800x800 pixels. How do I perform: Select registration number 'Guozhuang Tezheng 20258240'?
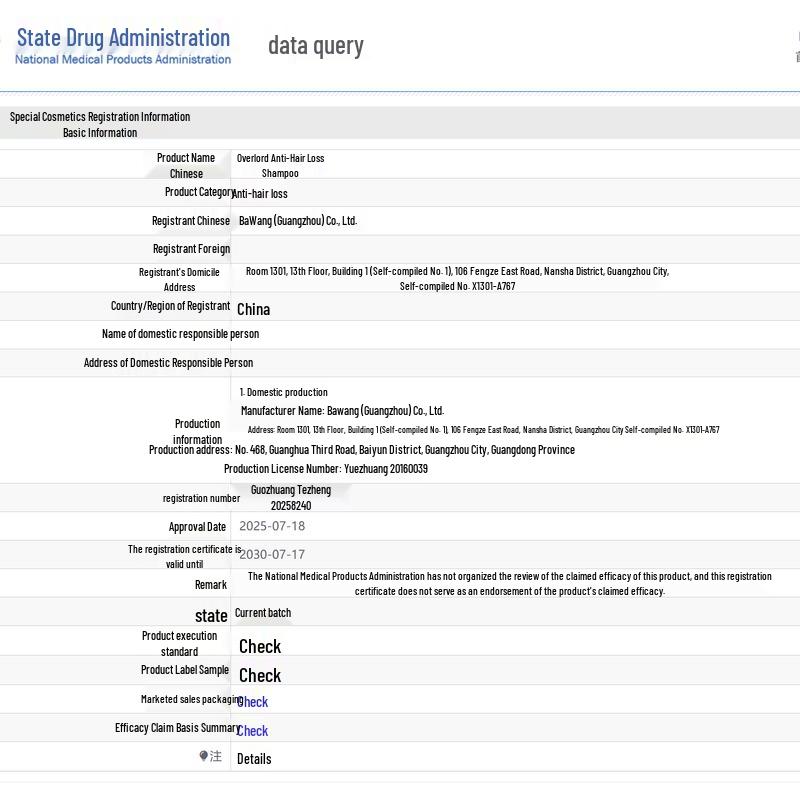[x=291, y=497]
